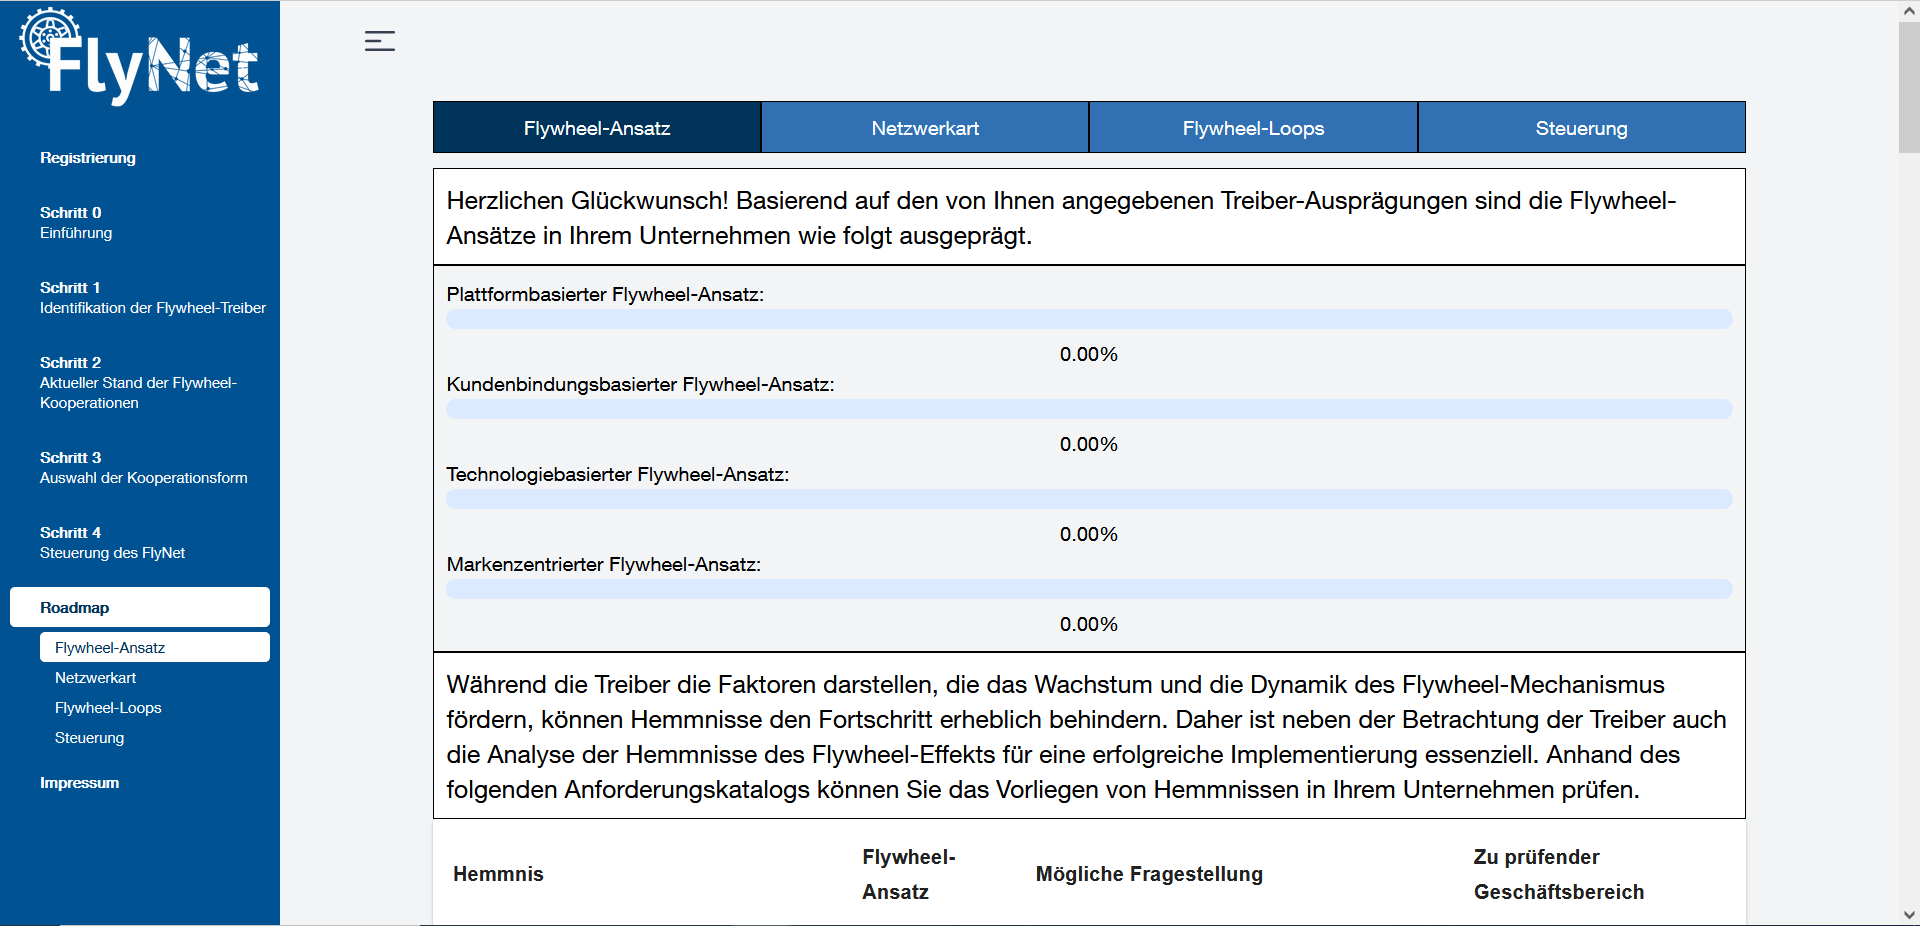The image size is (1920, 926).
Task: Click the FlyNet logo
Action: click(139, 58)
